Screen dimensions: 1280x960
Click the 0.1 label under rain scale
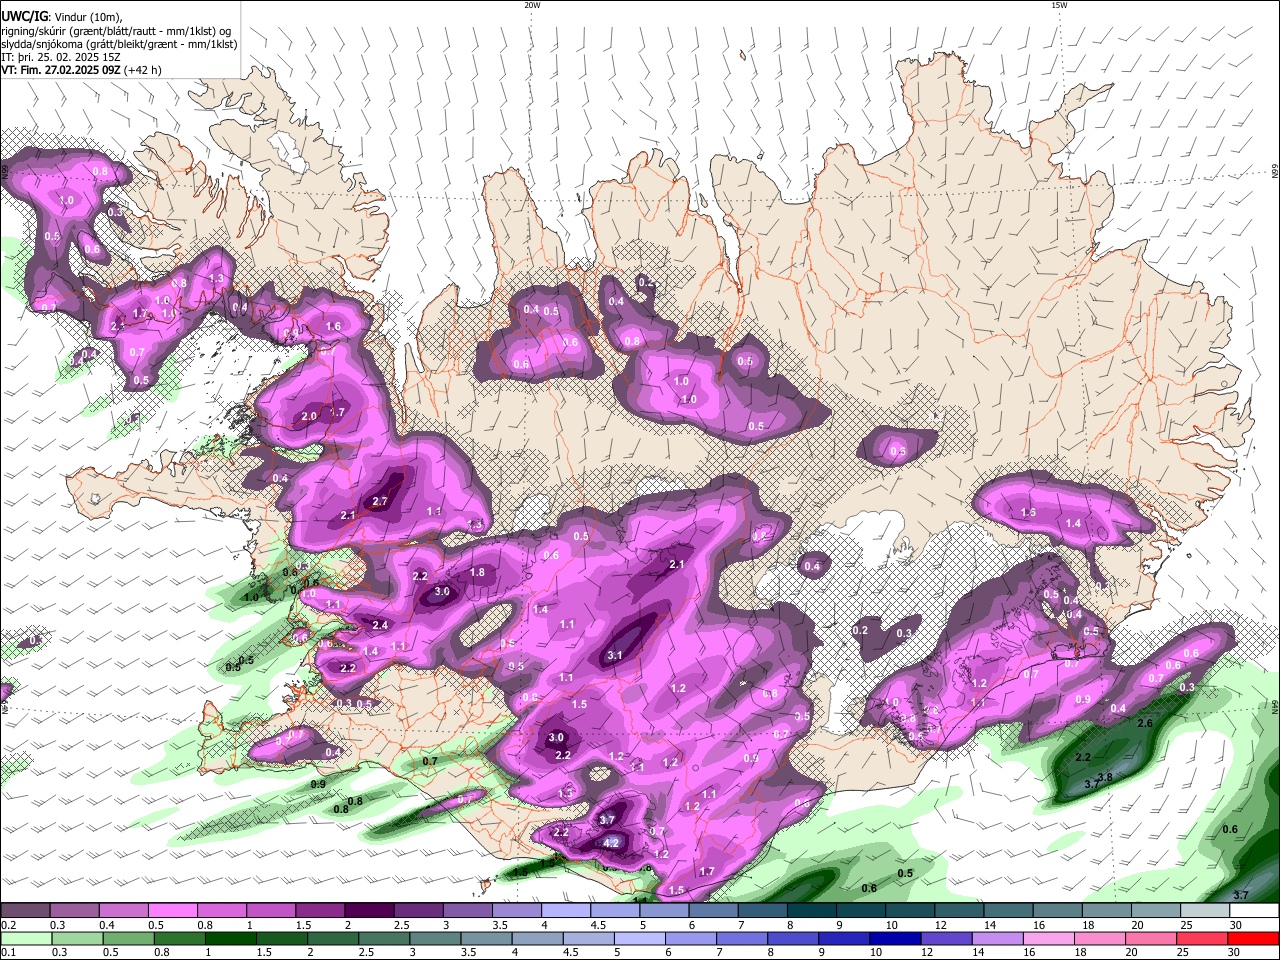(9, 952)
